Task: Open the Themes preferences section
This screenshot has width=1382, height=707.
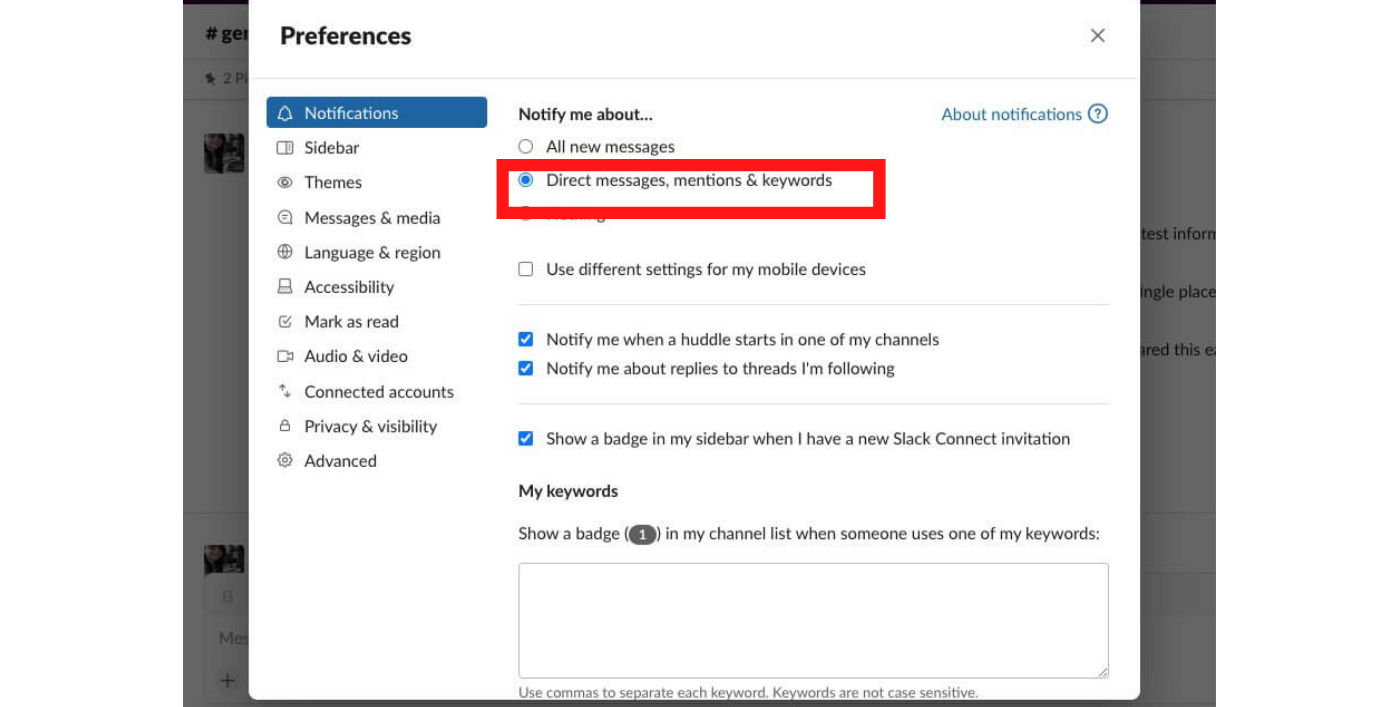Action: 377,182
